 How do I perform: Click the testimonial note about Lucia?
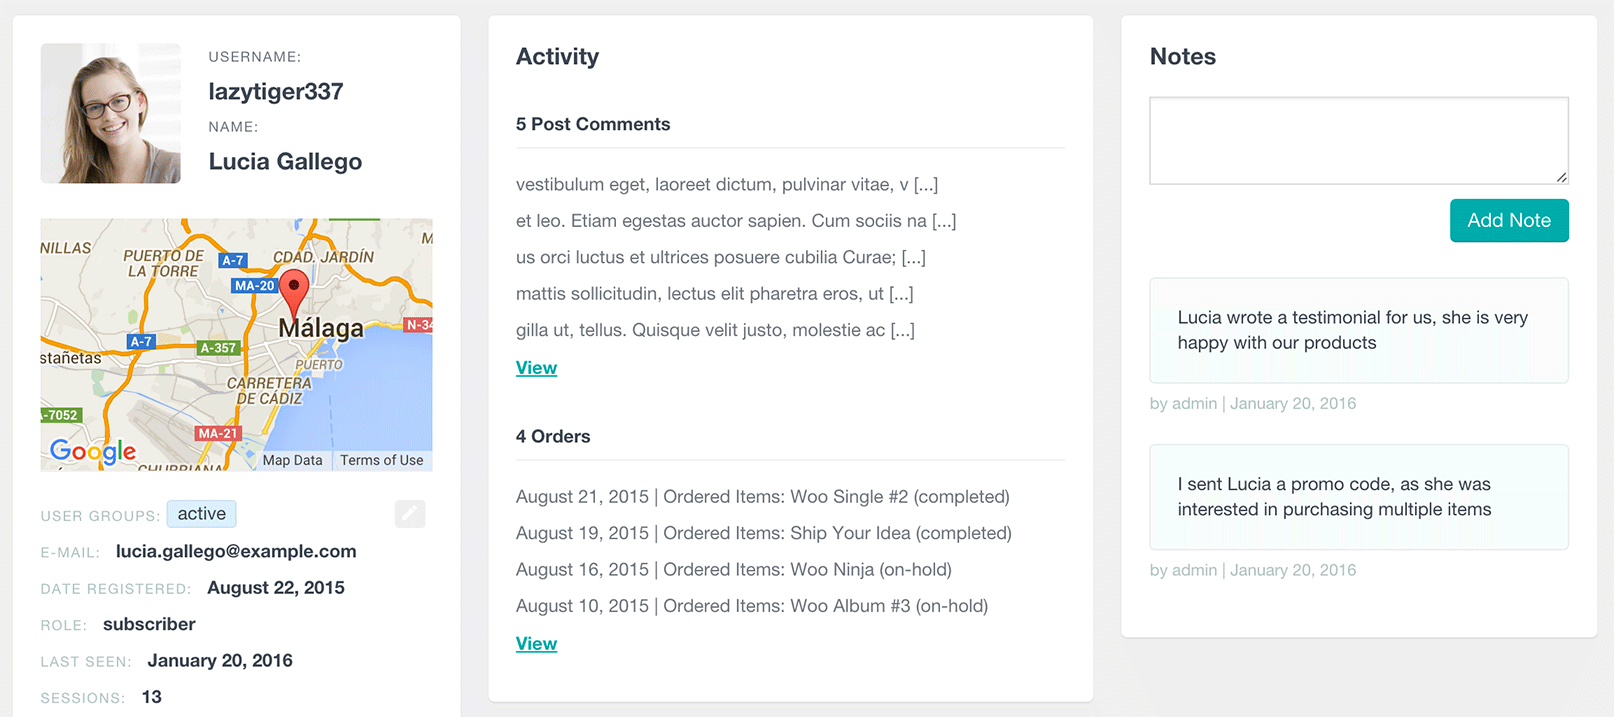point(1359,330)
